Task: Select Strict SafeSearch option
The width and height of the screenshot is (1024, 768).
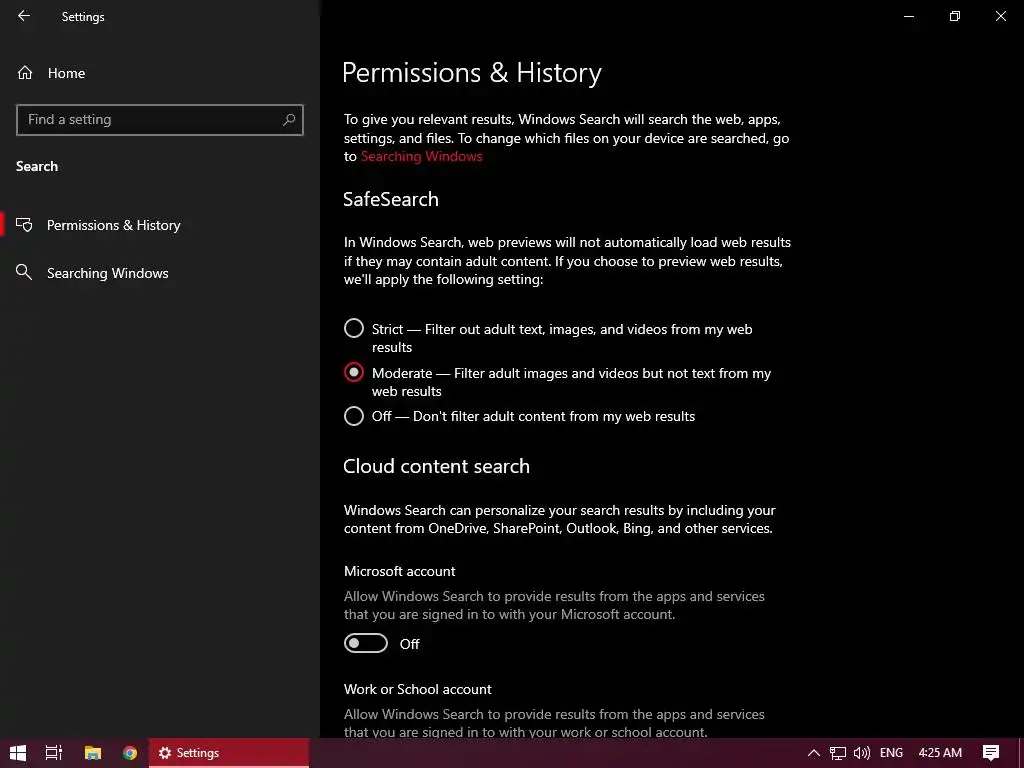Action: point(354,329)
